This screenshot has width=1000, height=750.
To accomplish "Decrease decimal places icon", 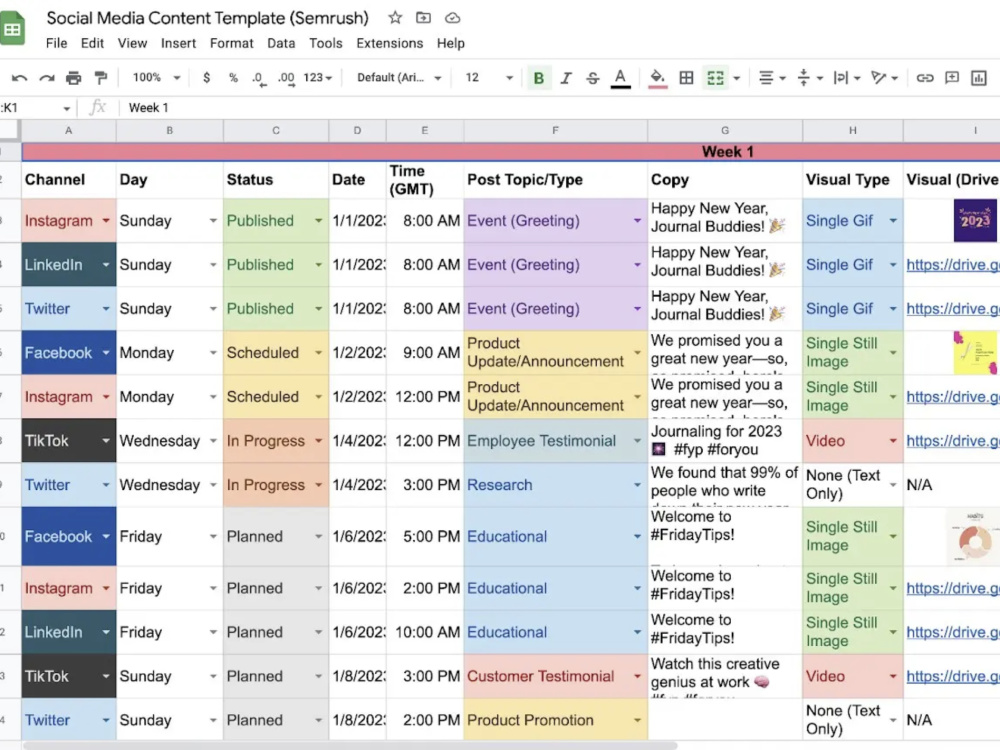I will coord(258,78).
